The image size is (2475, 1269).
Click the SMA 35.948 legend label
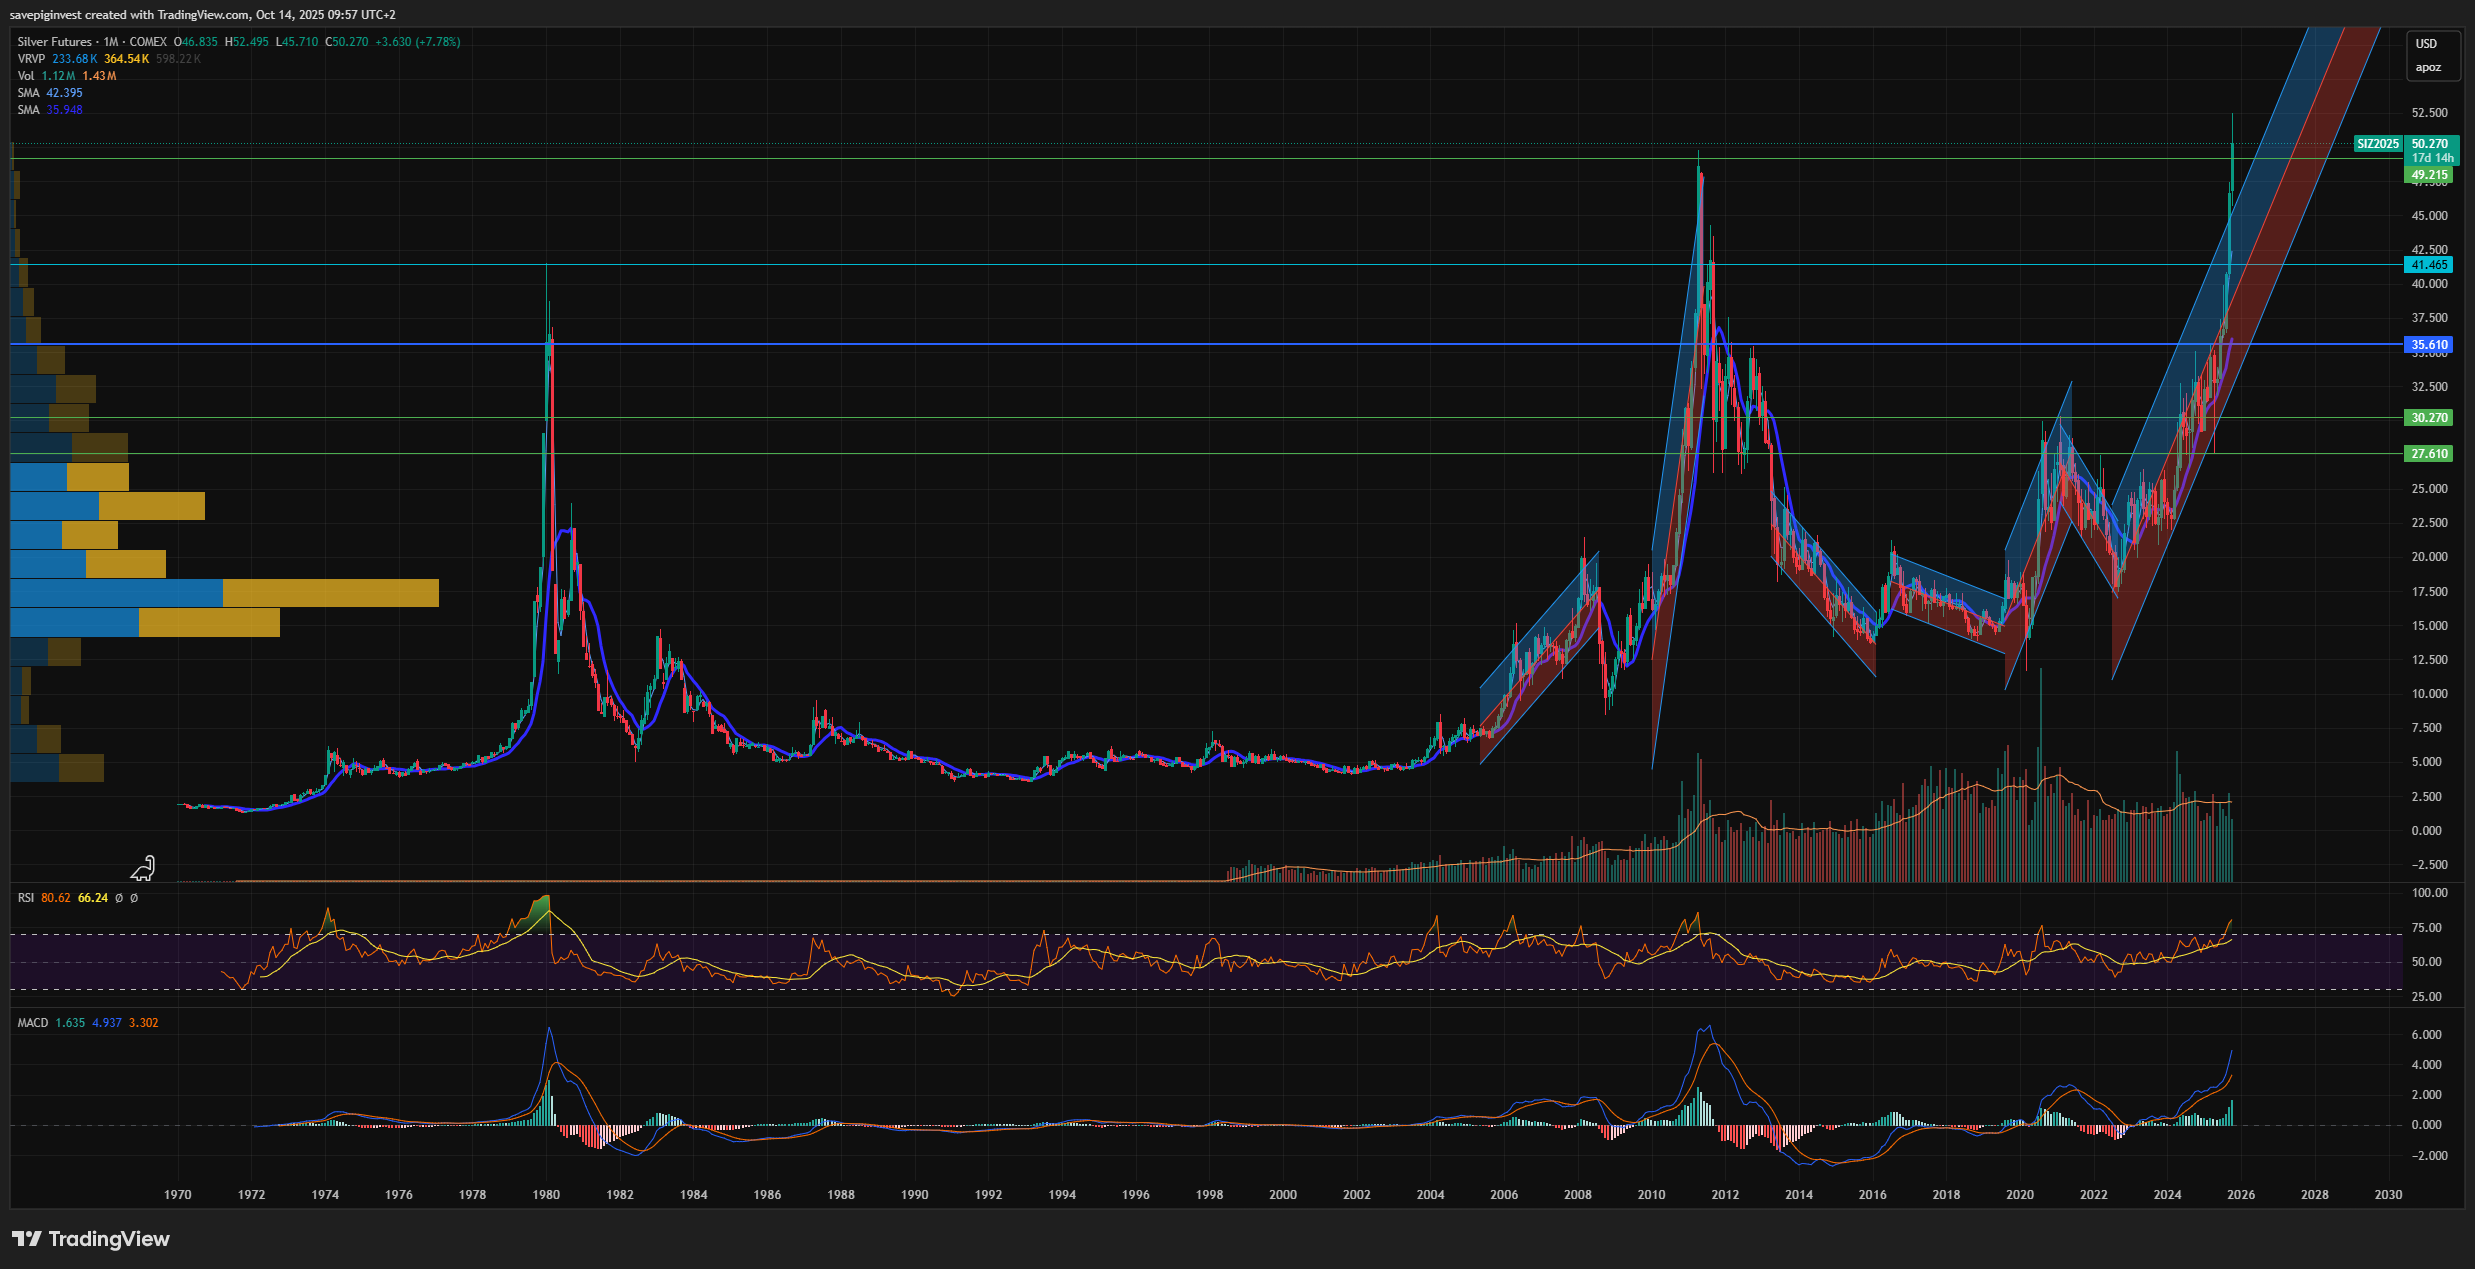28,110
